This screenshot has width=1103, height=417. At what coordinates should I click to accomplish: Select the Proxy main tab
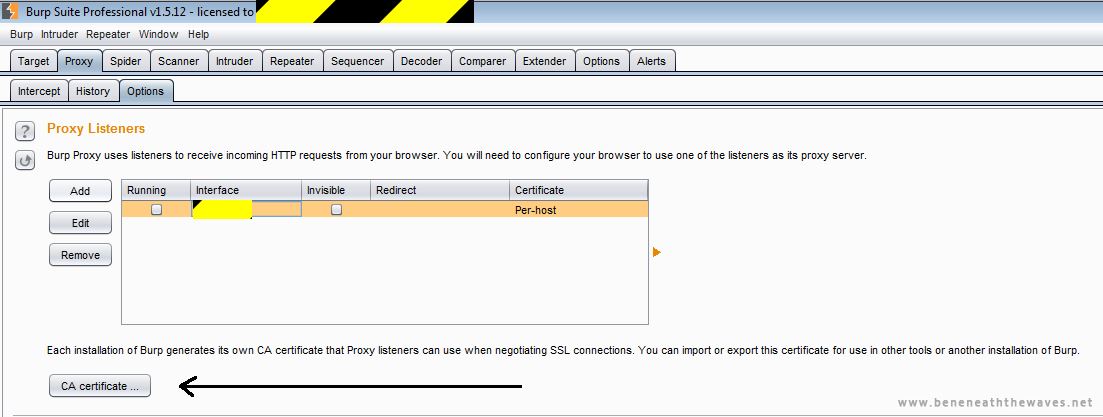79,61
